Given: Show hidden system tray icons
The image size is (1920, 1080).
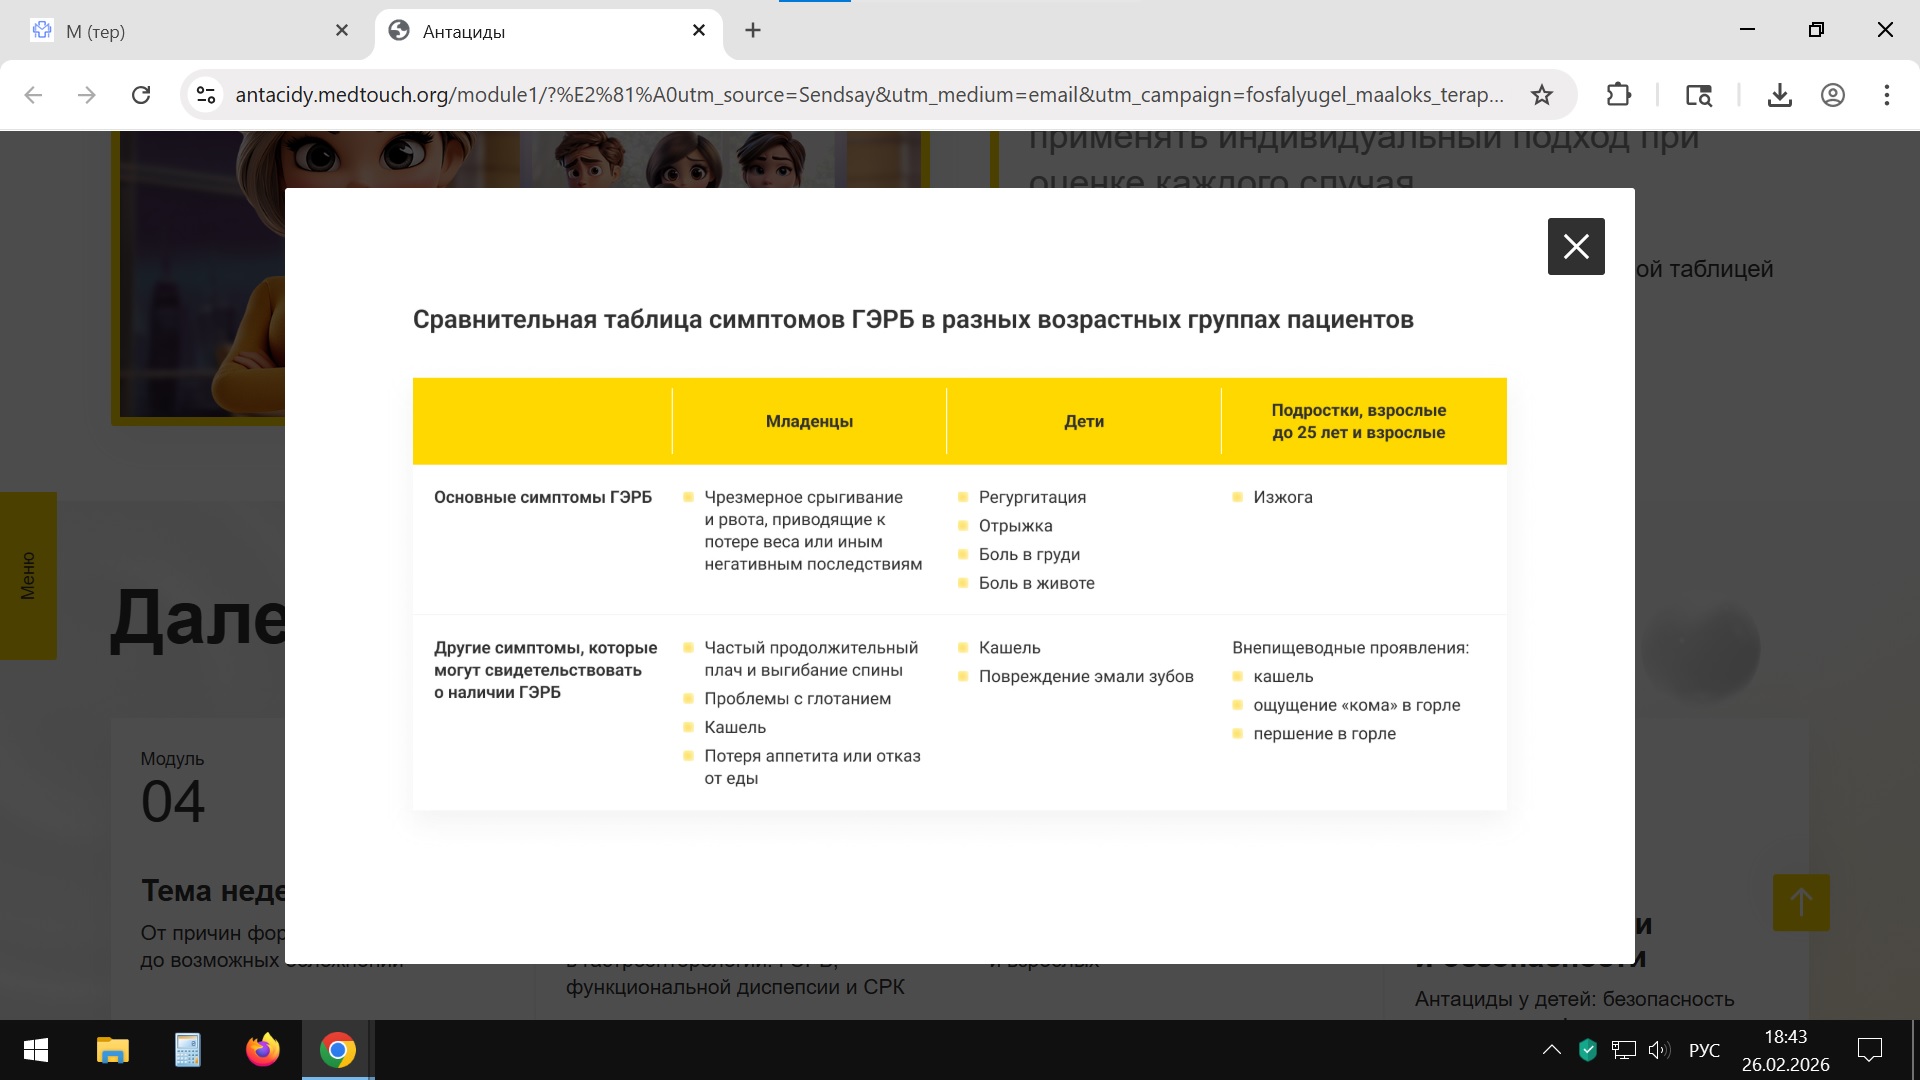Looking at the screenshot, I should [1551, 1050].
